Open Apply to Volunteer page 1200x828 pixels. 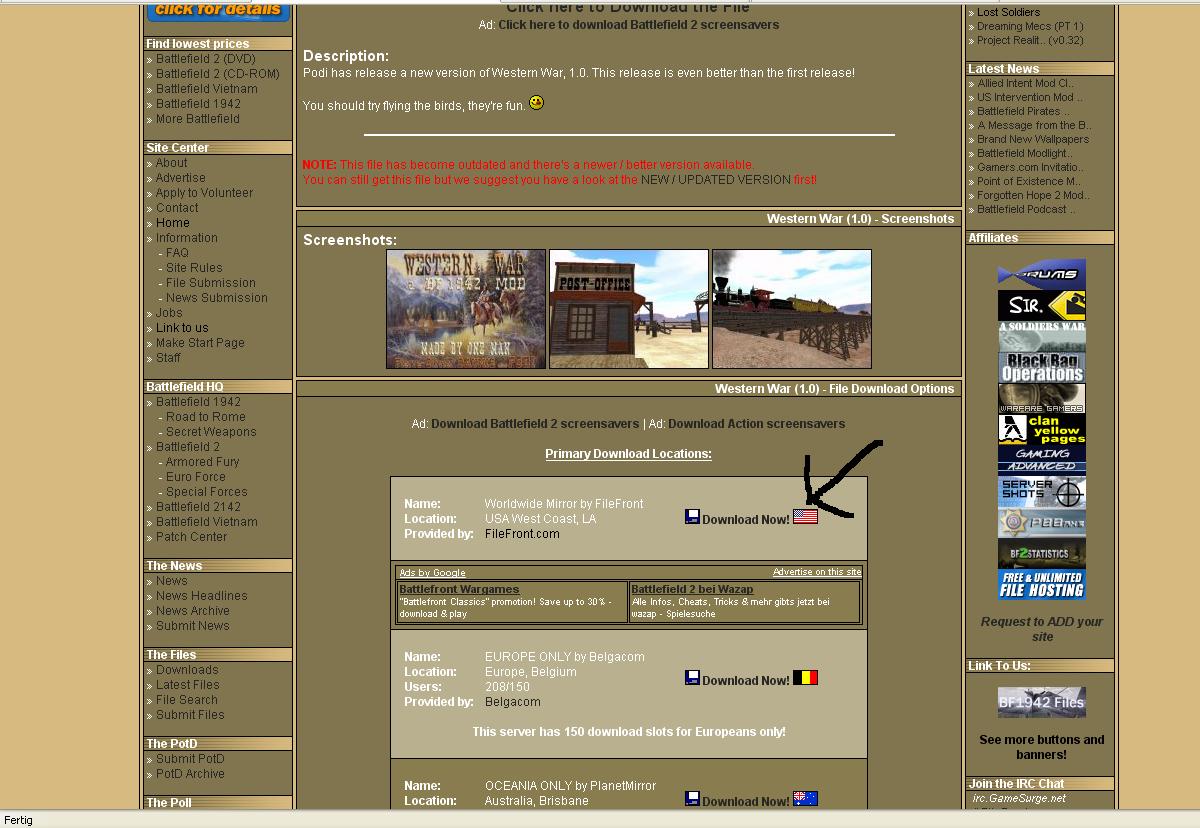click(205, 193)
